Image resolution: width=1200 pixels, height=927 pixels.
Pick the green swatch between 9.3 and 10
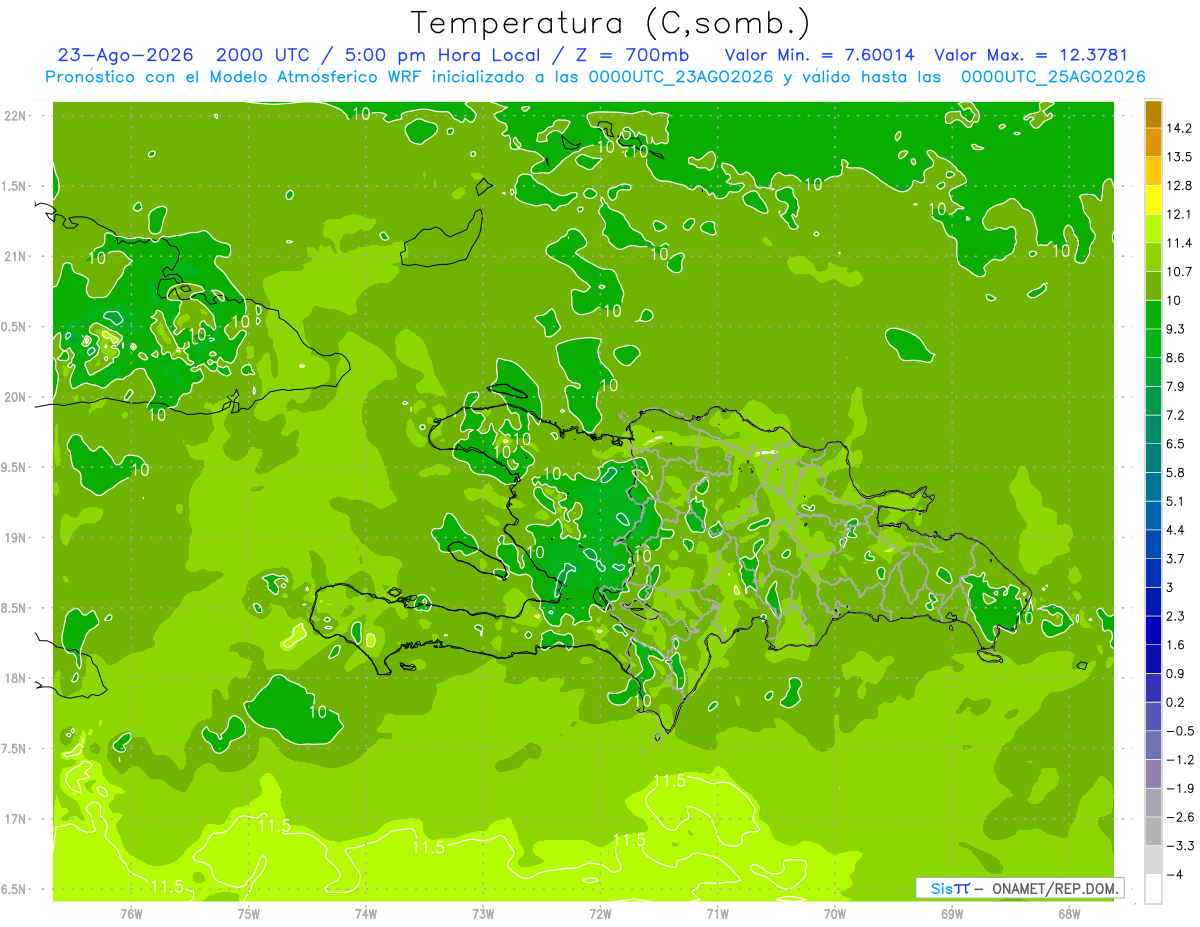click(1153, 315)
